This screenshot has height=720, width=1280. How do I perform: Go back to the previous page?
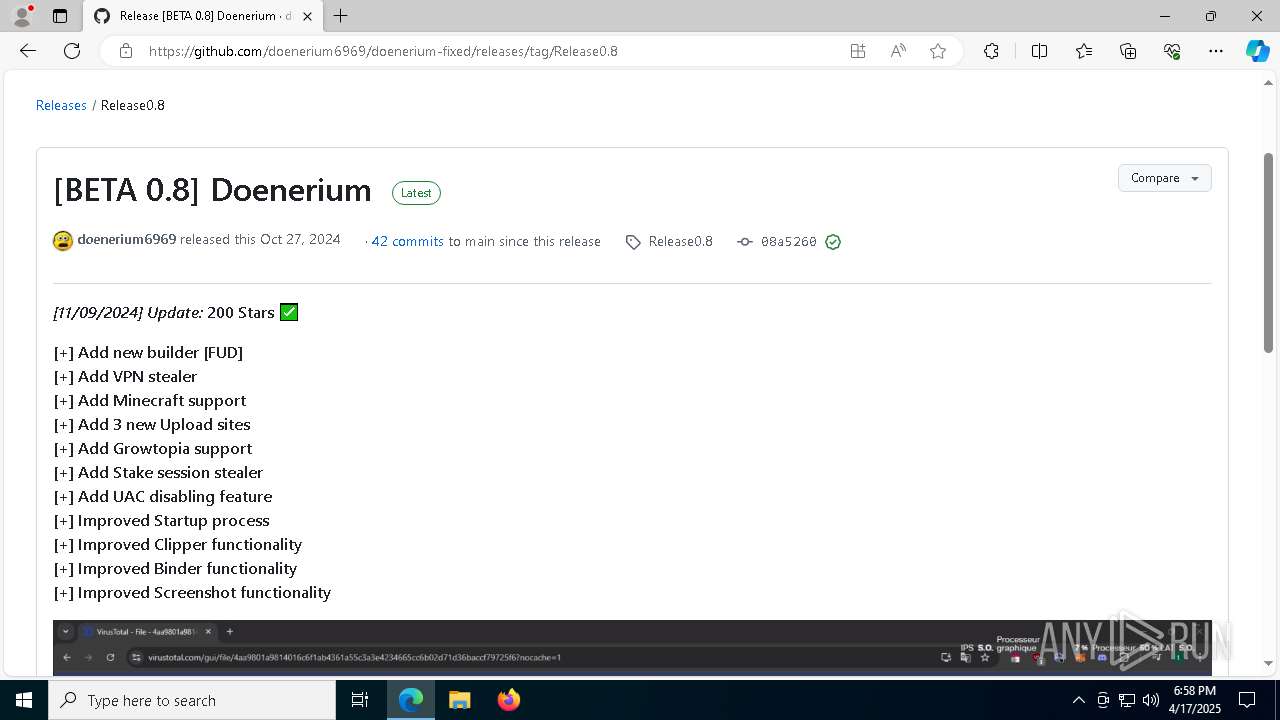(x=28, y=51)
